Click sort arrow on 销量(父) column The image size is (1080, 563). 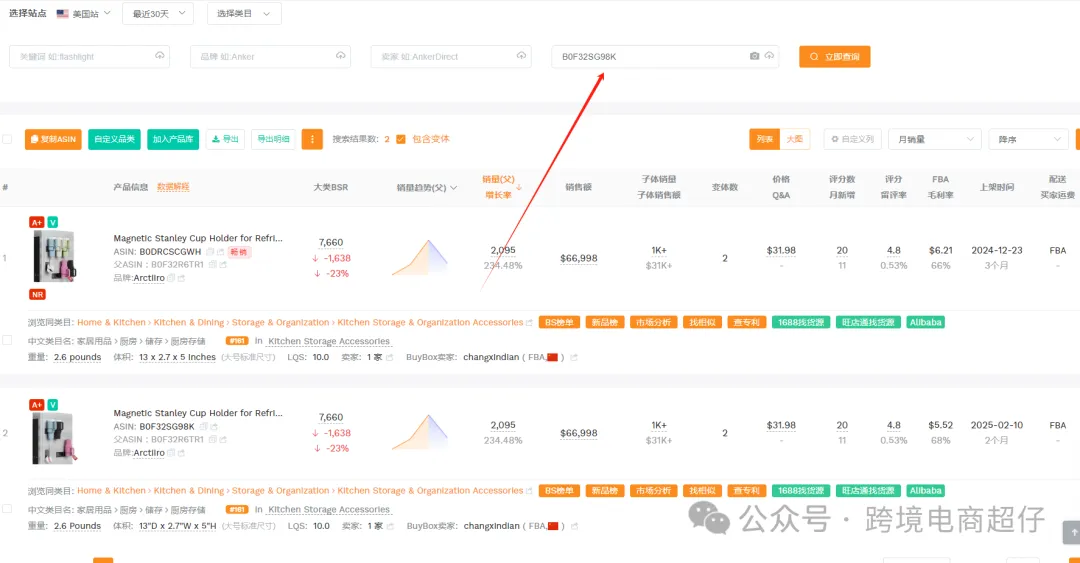coord(519,187)
